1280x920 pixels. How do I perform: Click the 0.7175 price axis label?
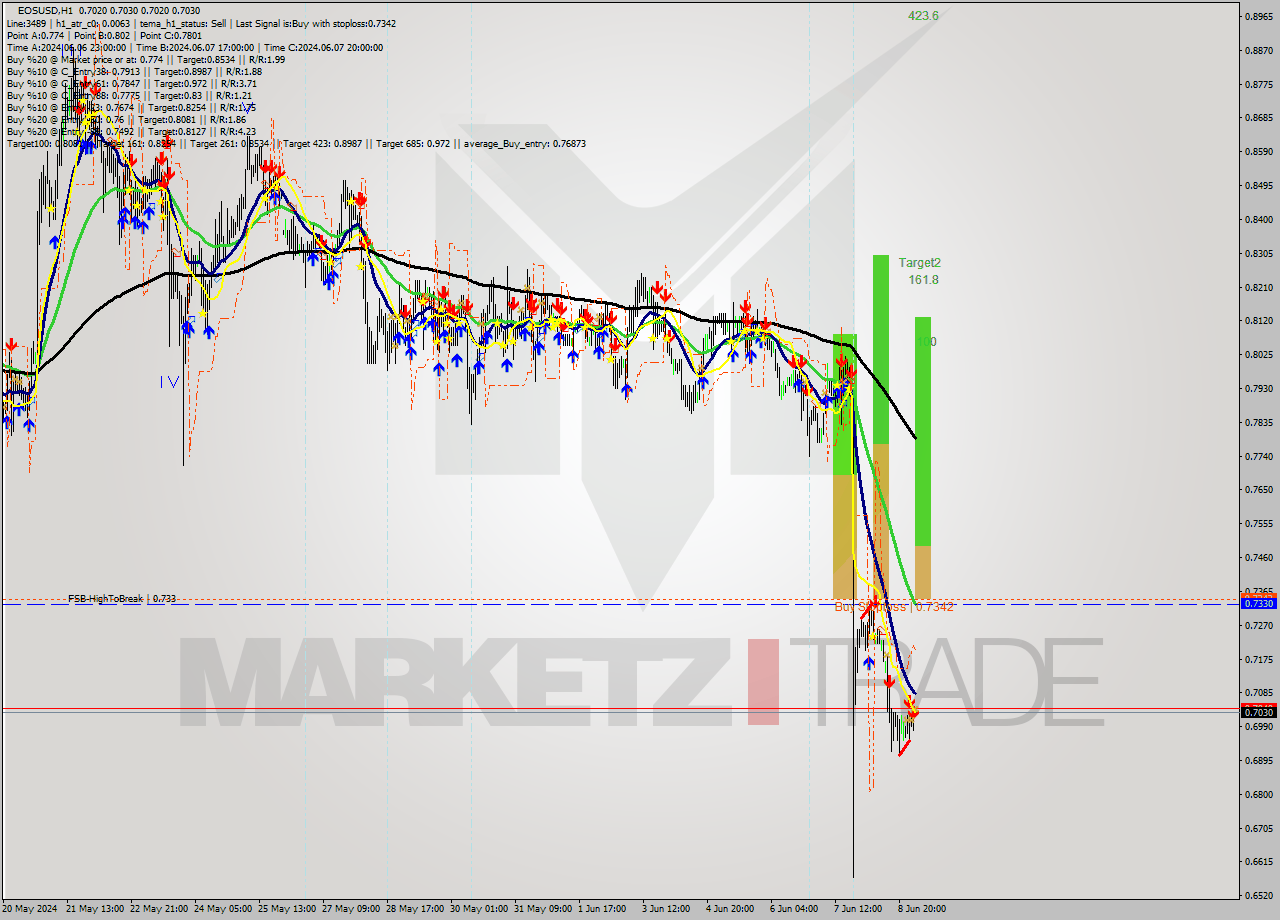1258,659
